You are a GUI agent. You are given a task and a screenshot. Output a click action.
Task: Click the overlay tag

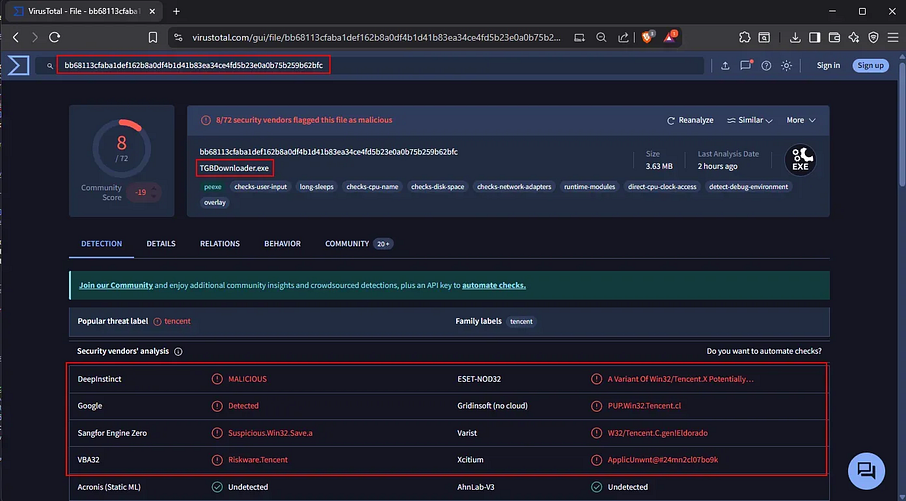click(215, 203)
